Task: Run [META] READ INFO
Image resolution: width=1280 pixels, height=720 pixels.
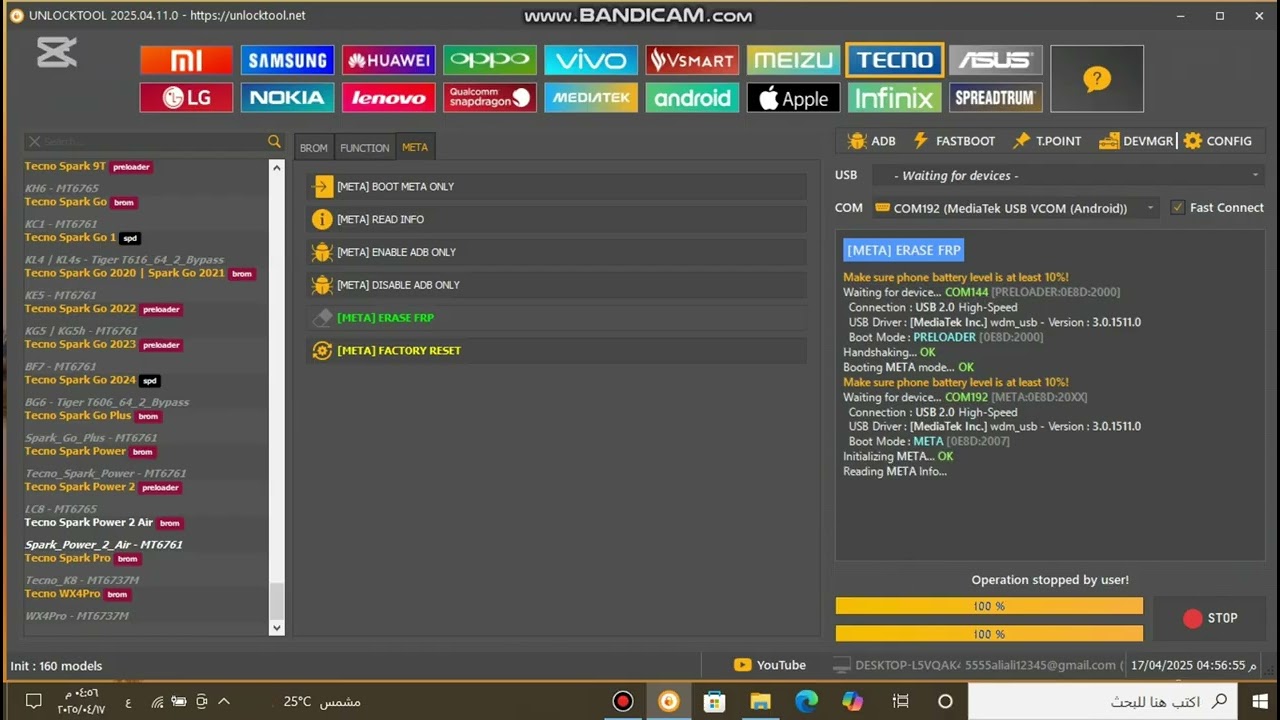Action: click(557, 219)
